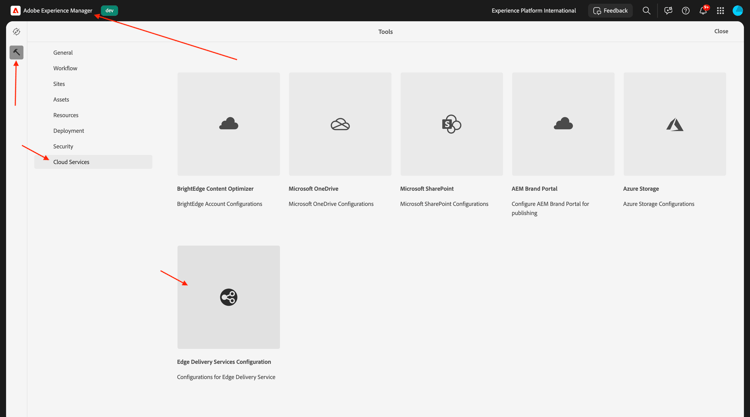The width and height of the screenshot is (750, 417).
Task: Select Security in Tools navigation
Action: coord(63,146)
